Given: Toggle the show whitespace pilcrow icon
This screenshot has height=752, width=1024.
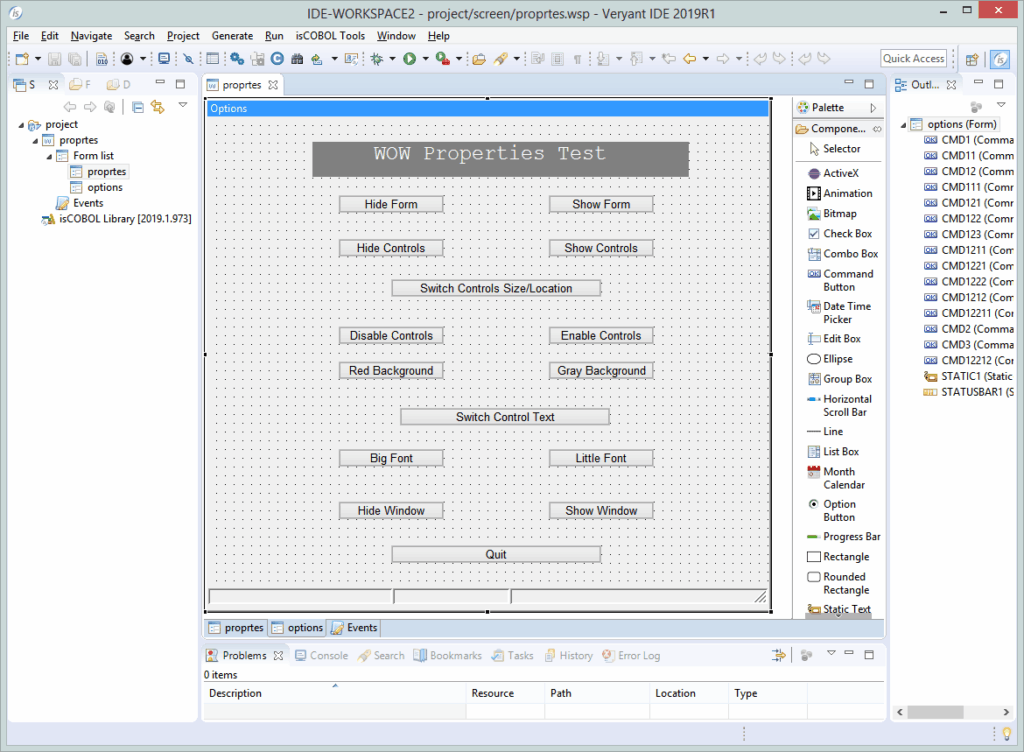Looking at the screenshot, I should pos(577,59).
